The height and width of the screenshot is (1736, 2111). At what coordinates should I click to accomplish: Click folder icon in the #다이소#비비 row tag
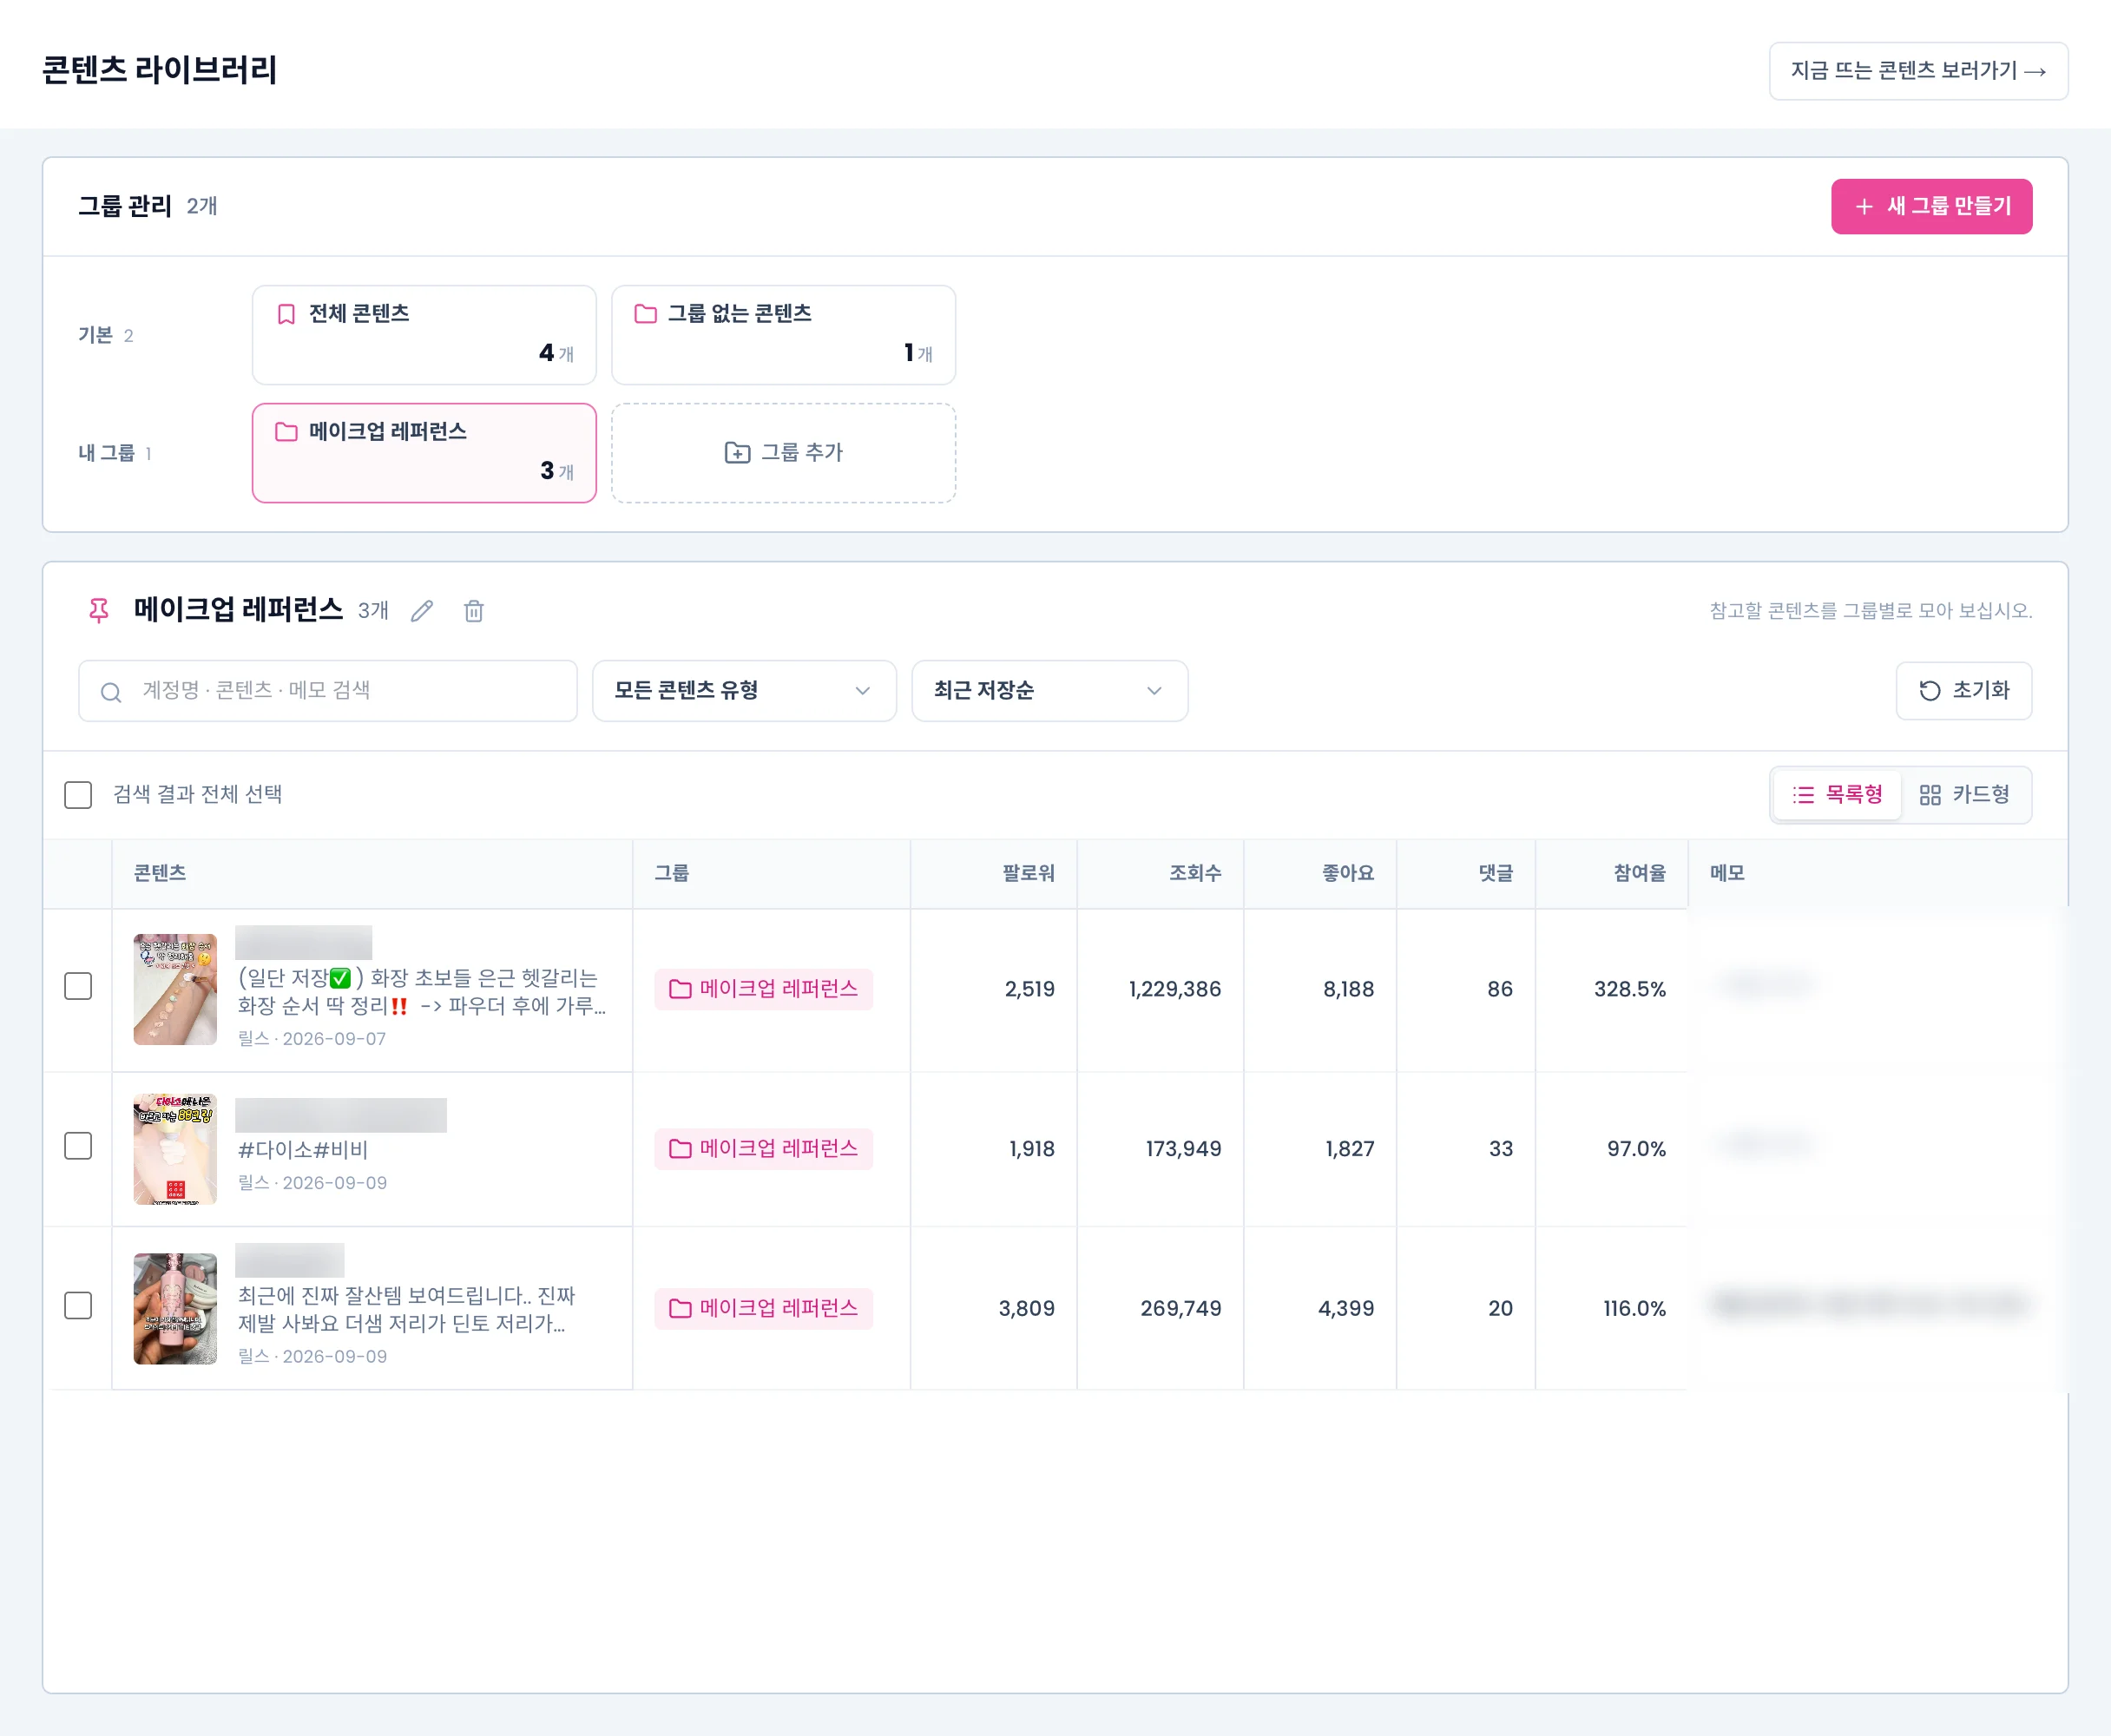click(680, 1149)
